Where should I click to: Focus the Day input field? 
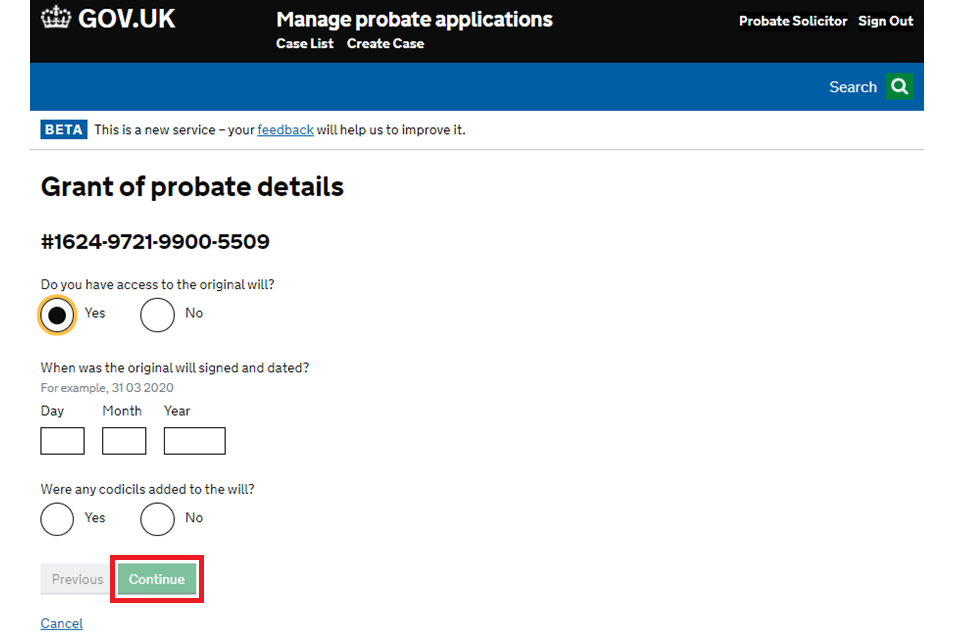[62, 441]
